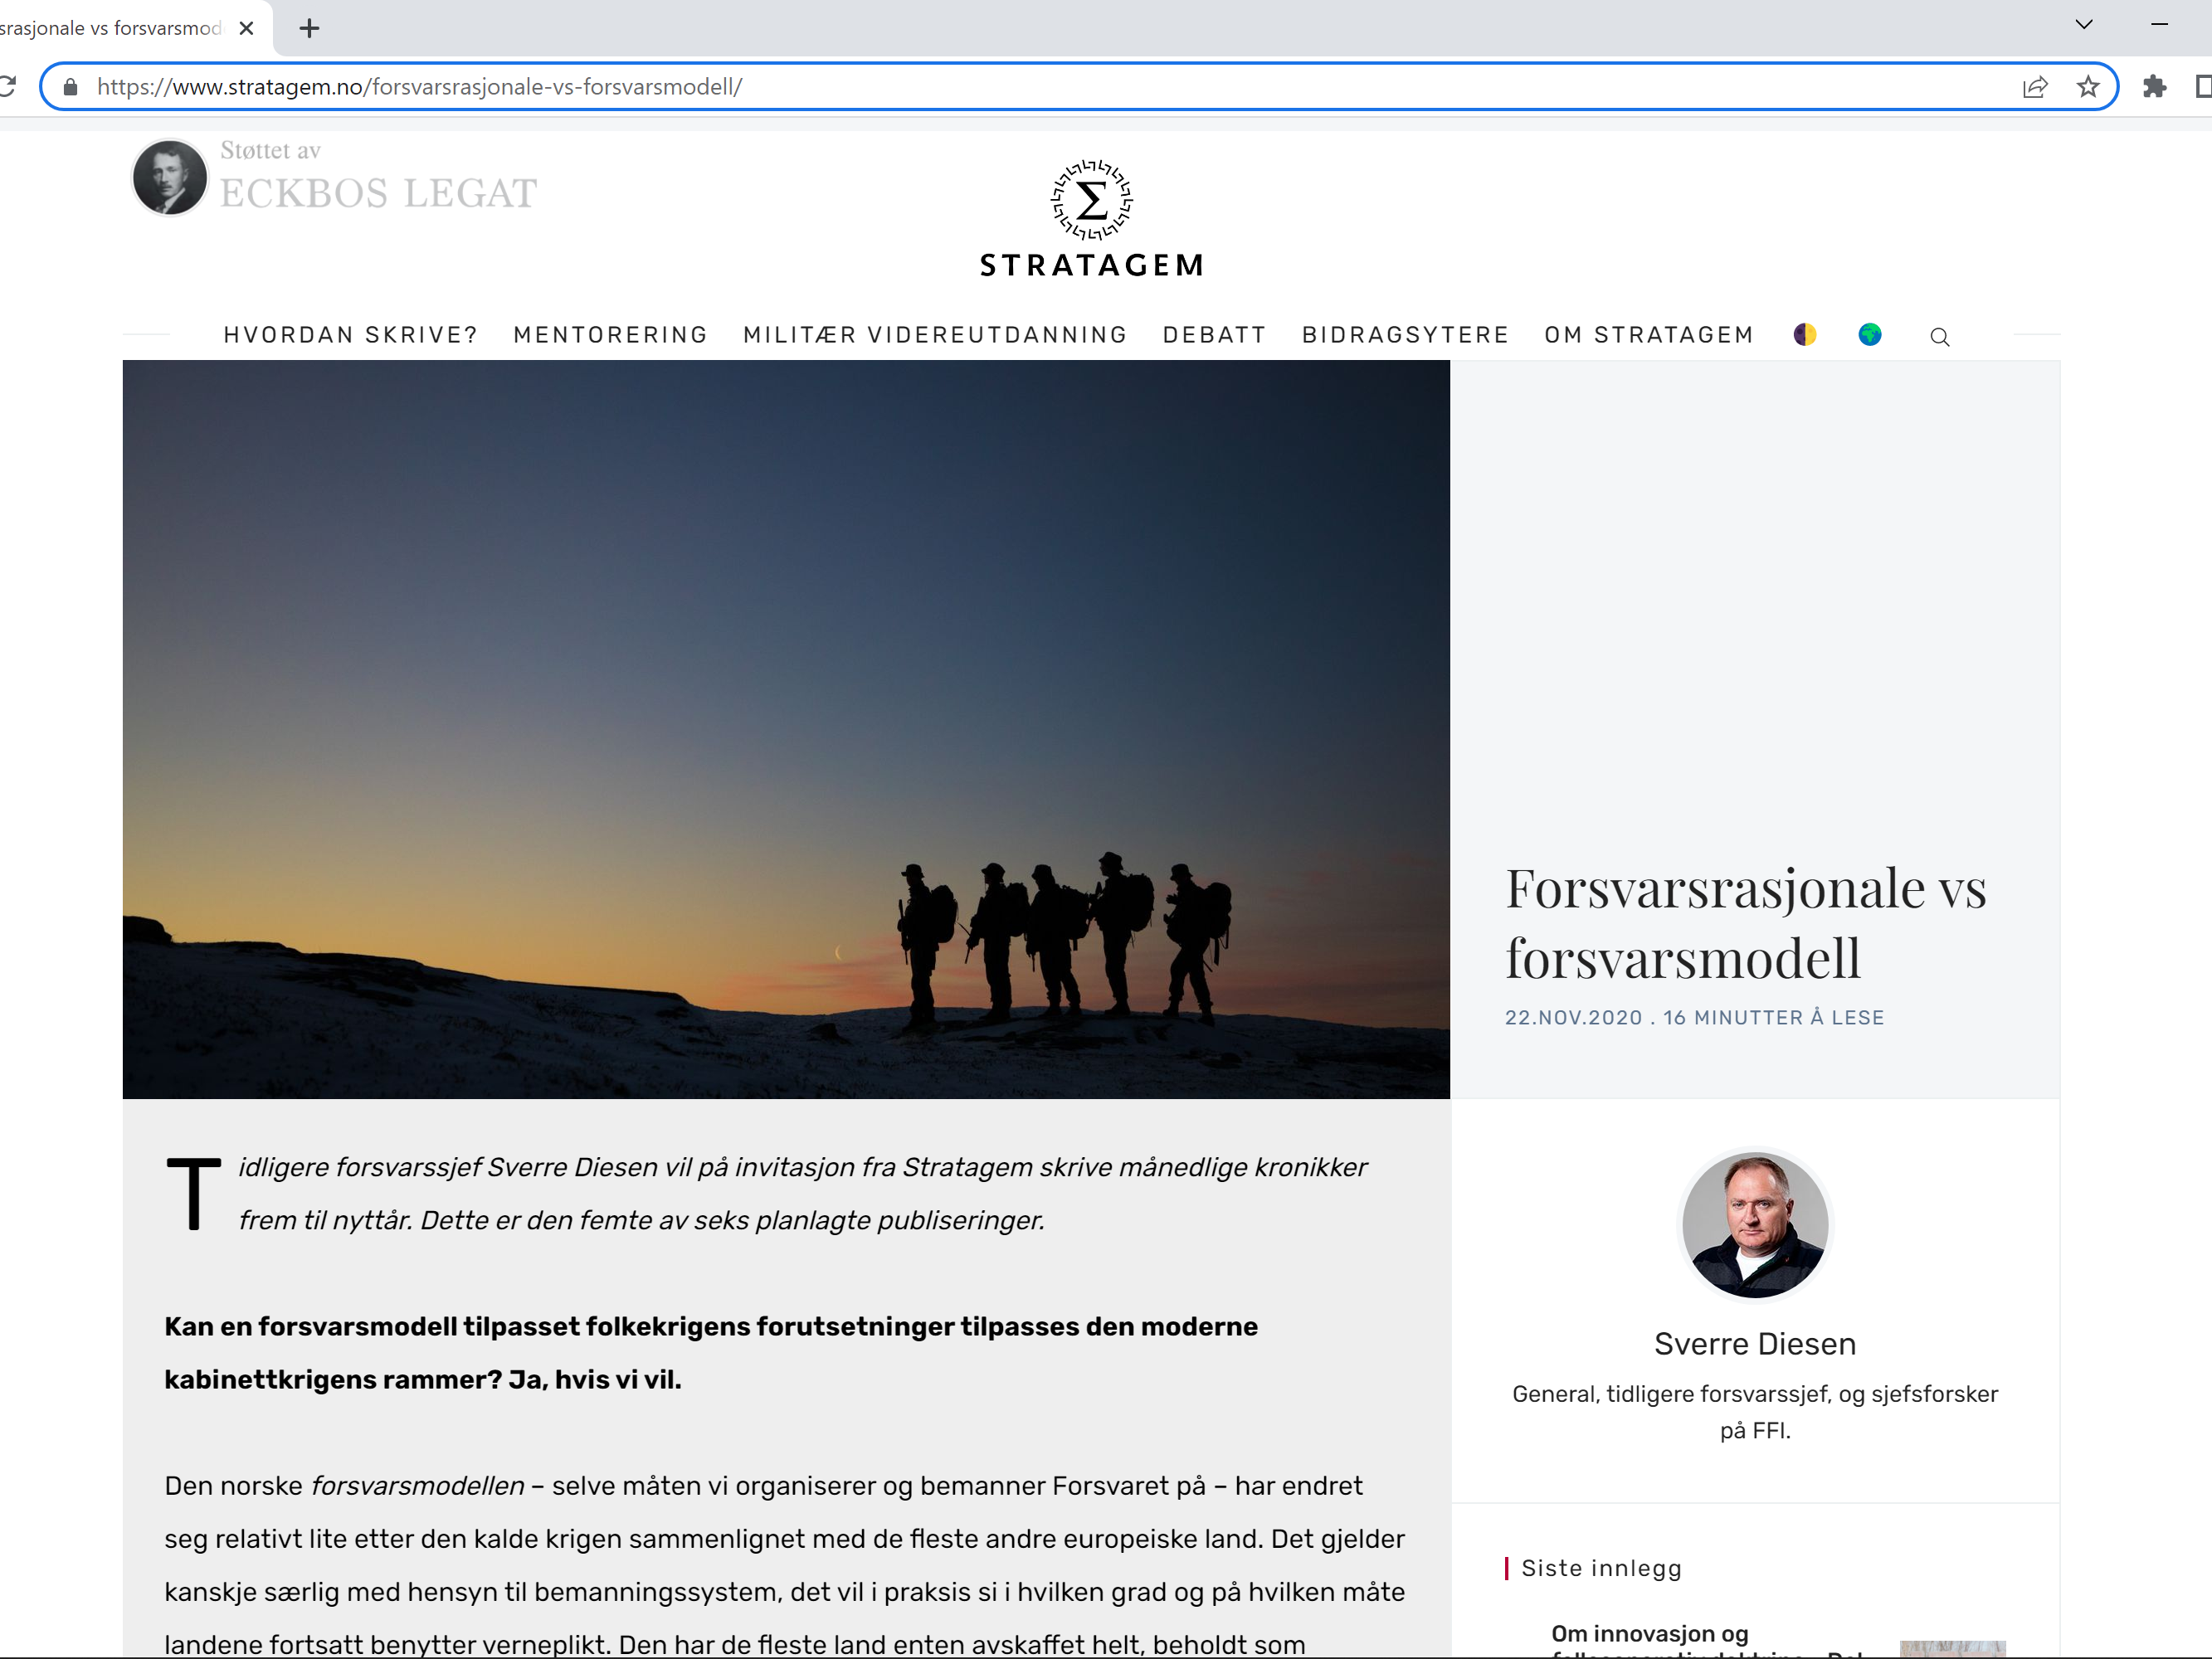Image resolution: width=2212 pixels, height=1659 pixels.
Task: Click the globe language icon
Action: pyautogui.click(x=1870, y=335)
